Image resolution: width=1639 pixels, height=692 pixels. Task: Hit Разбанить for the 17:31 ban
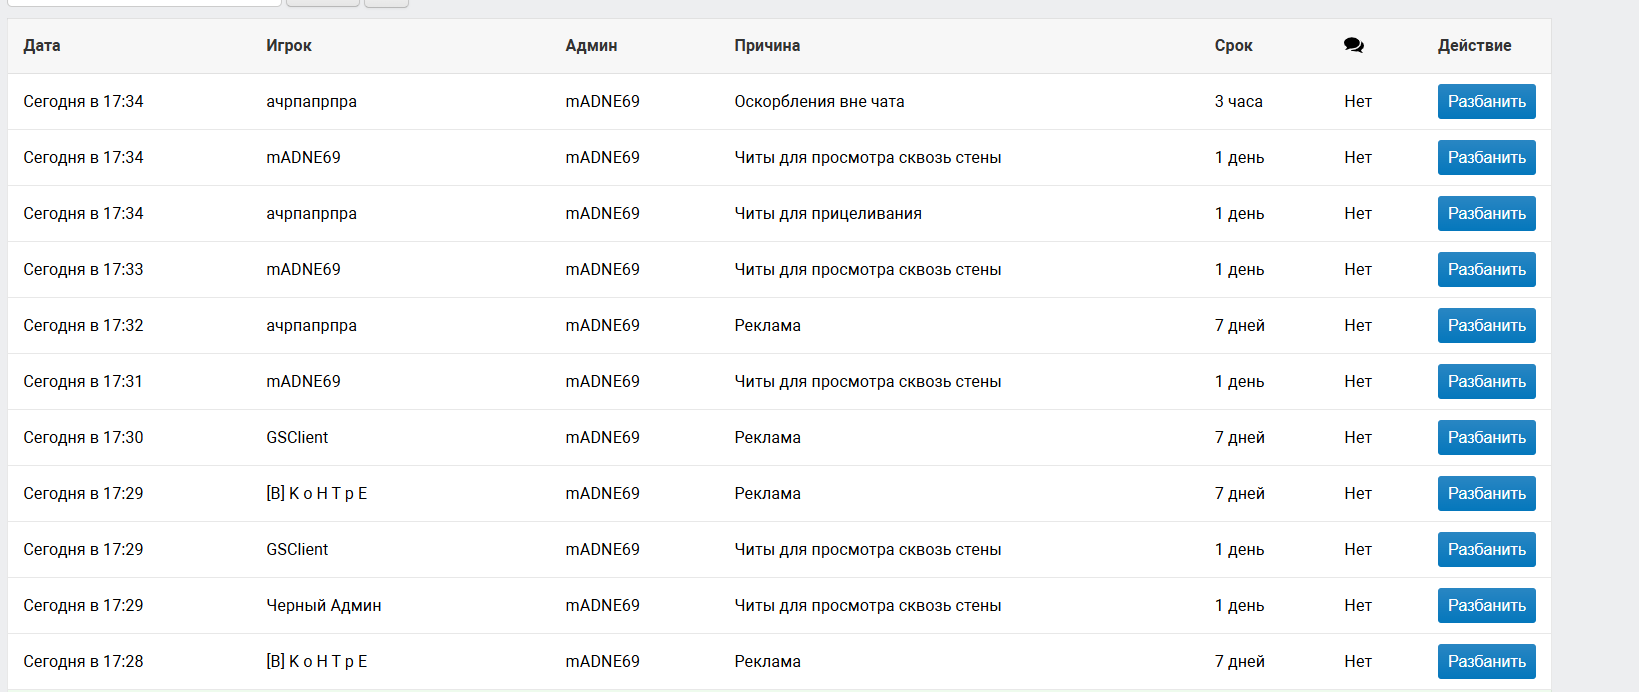pyautogui.click(x=1486, y=381)
